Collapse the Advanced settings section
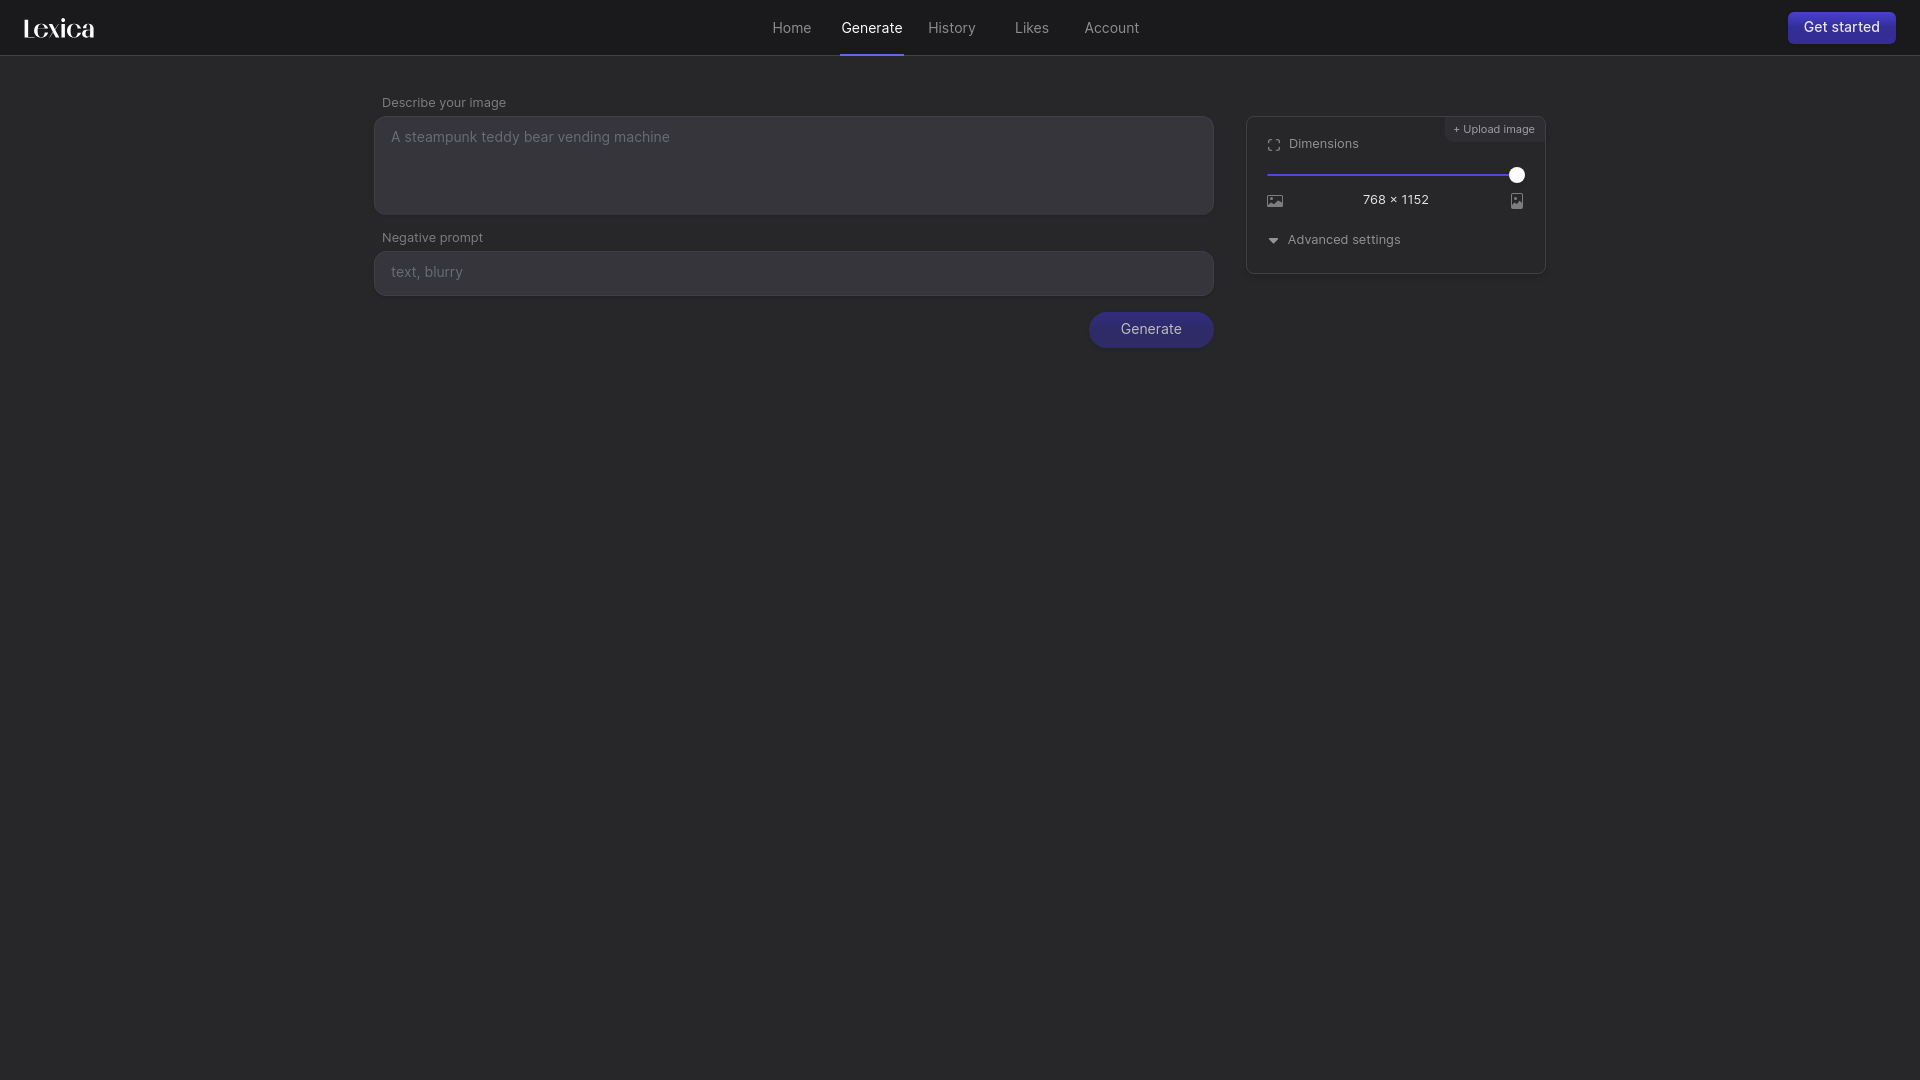The width and height of the screenshot is (1920, 1080). click(1344, 239)
